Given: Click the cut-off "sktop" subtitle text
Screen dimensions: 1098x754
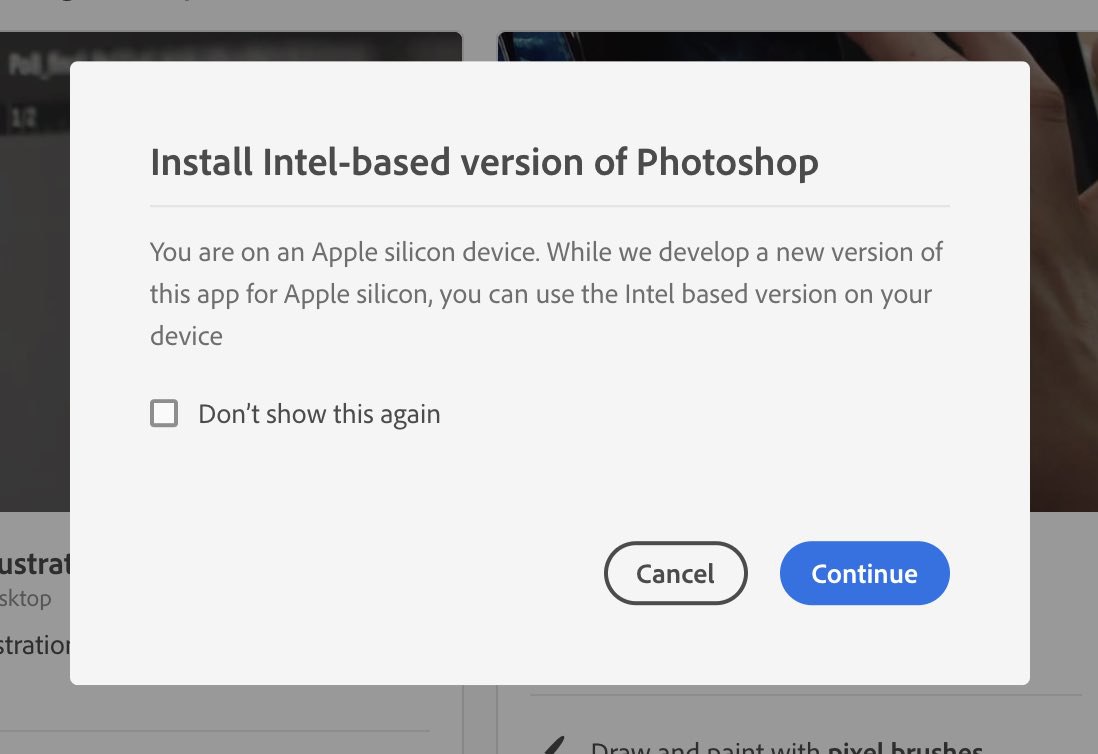Looking at the screenshot, I should [26, 599].
